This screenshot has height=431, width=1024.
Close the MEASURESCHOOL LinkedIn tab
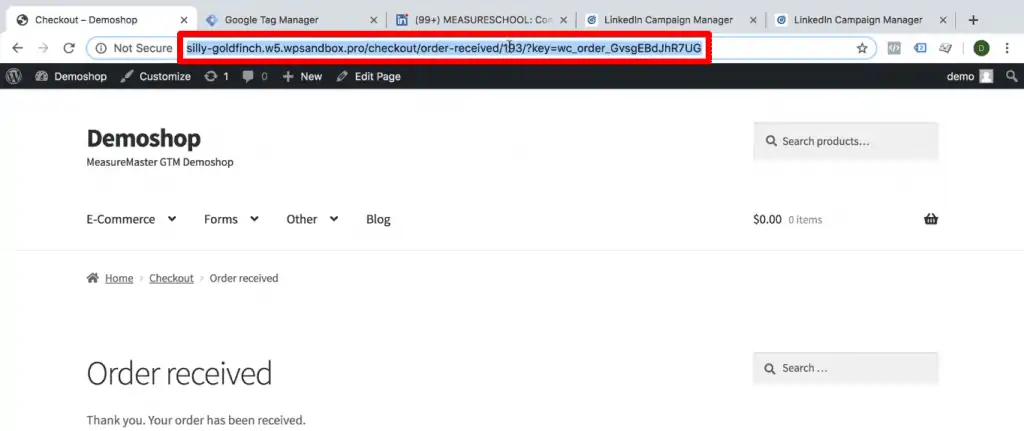pos(564,20)
